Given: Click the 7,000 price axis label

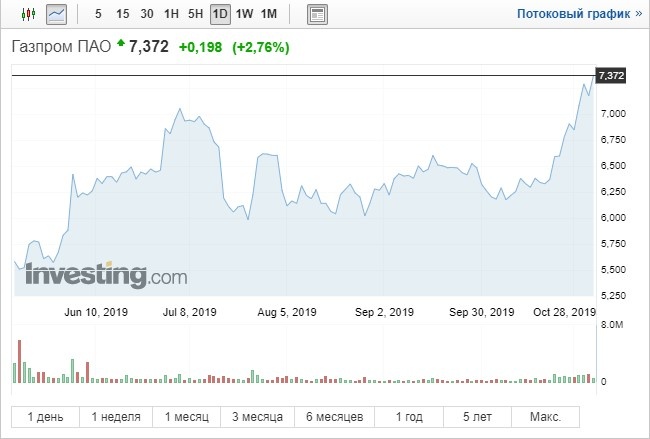Looking at the screenshot, I should tap(614, 114).
